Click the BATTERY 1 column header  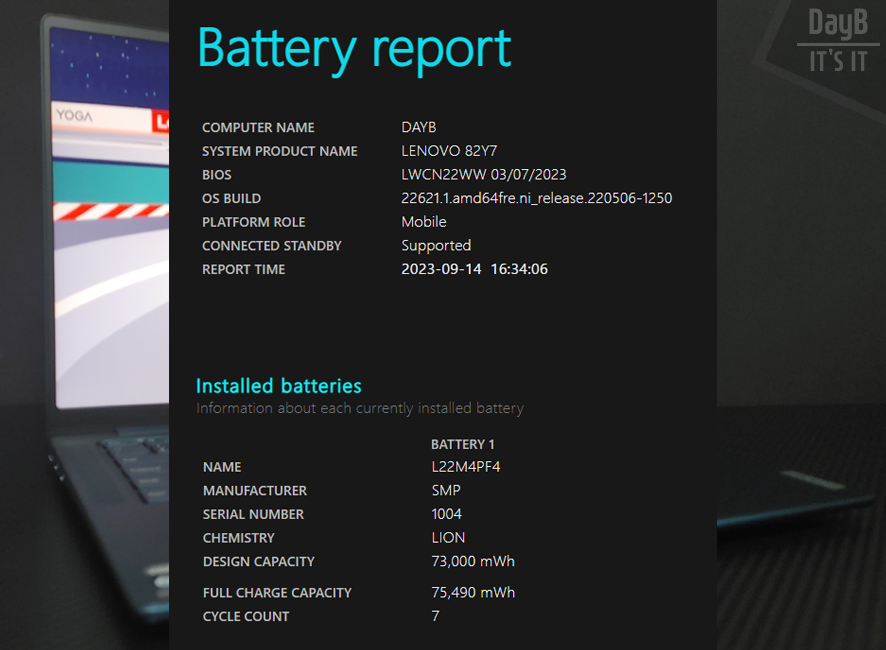pyautogui.click(x=463, y=444)
